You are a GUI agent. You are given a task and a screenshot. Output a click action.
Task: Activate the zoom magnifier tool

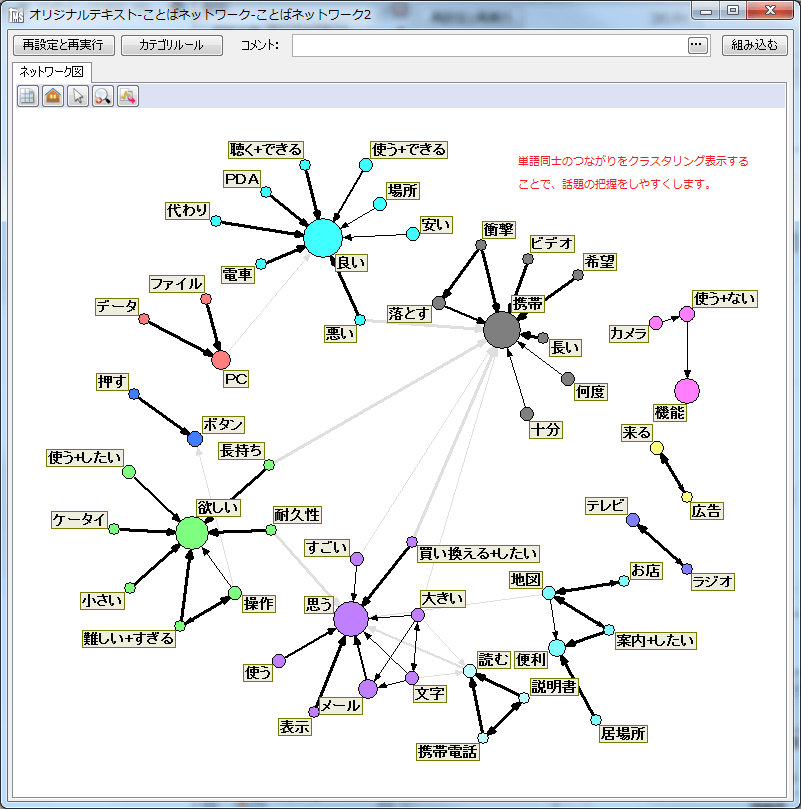[102, 96]
